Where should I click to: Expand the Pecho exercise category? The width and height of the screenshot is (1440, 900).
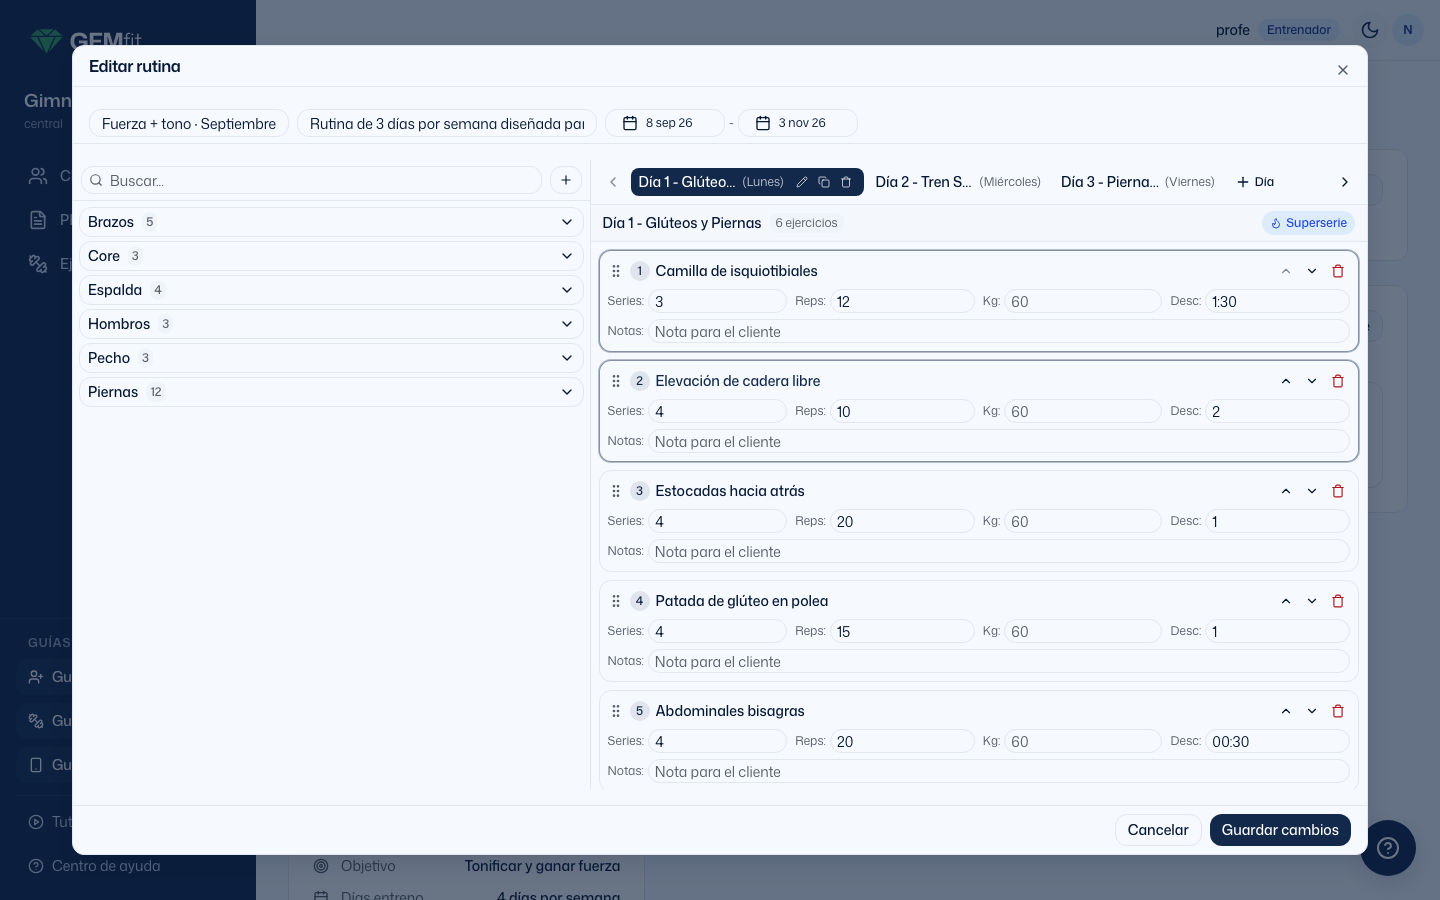(331, 358)
